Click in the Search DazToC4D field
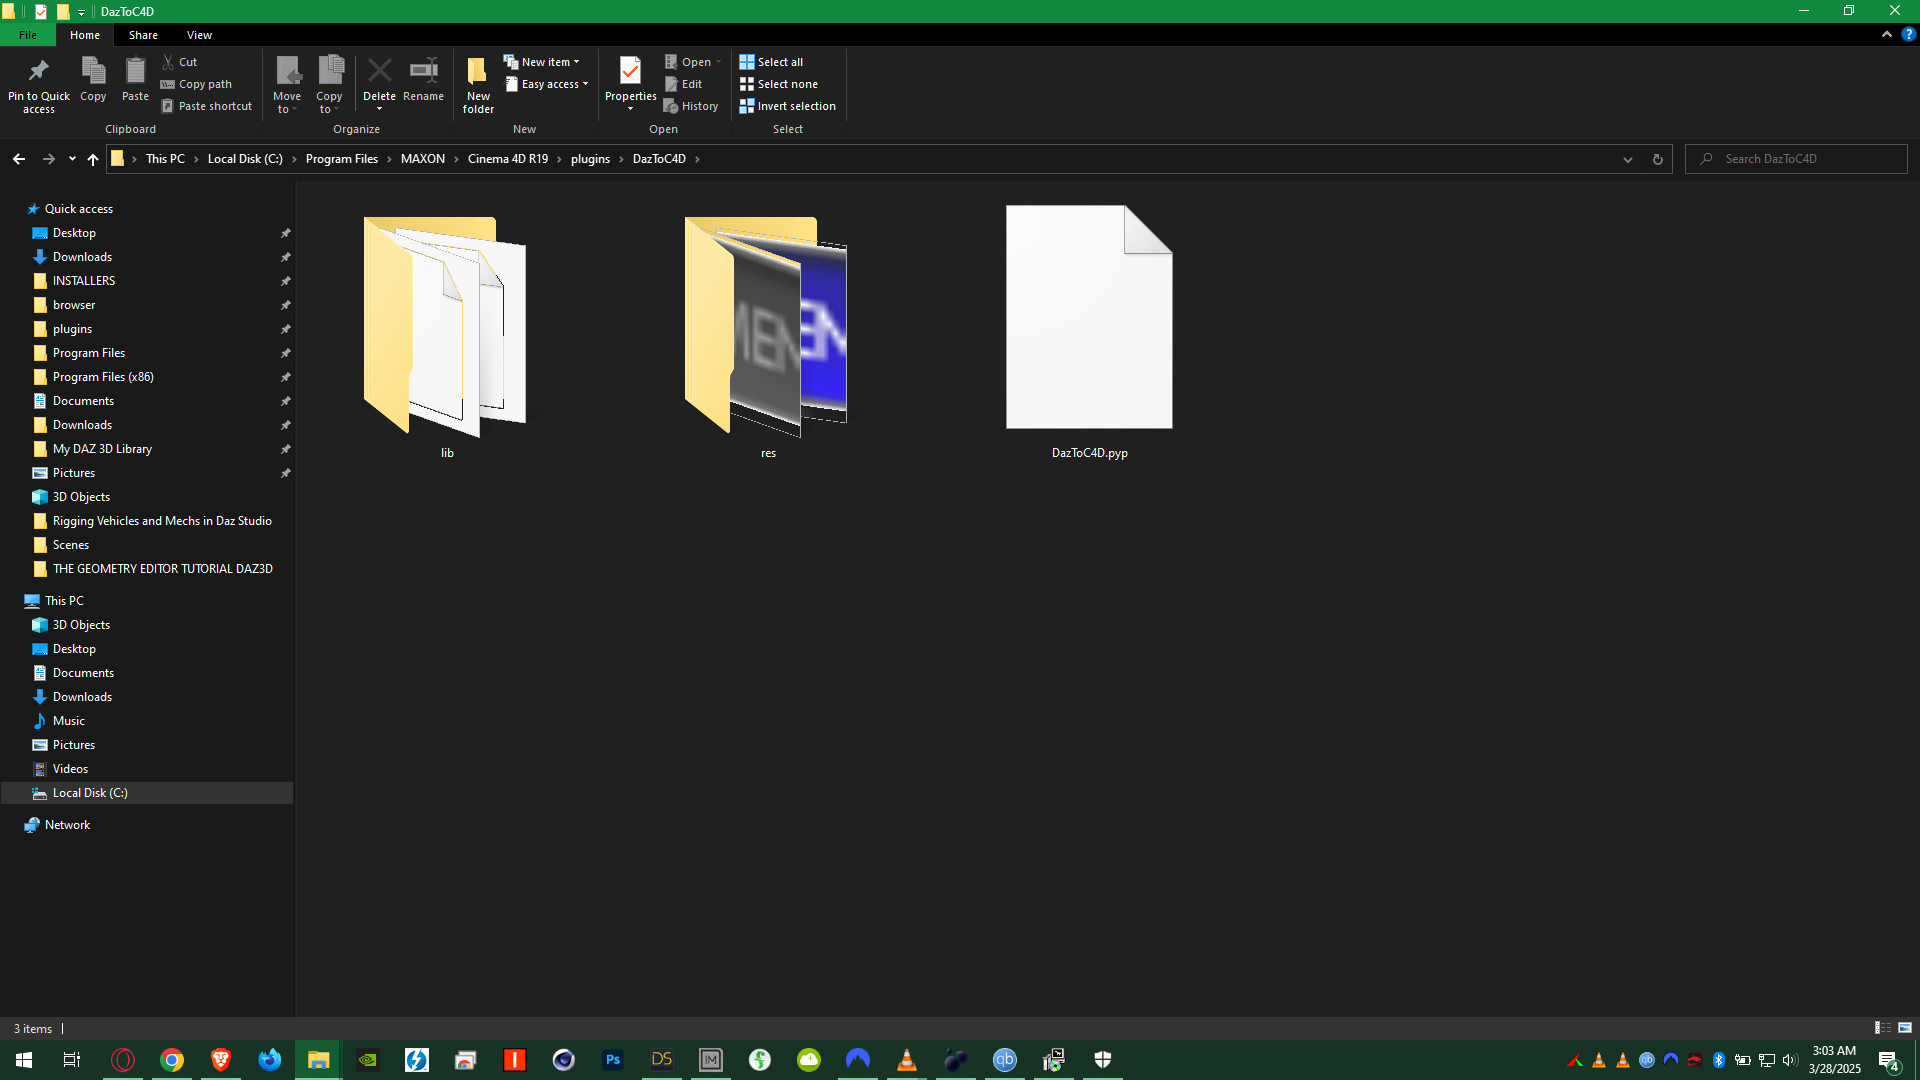 (x=1796, y=159)
